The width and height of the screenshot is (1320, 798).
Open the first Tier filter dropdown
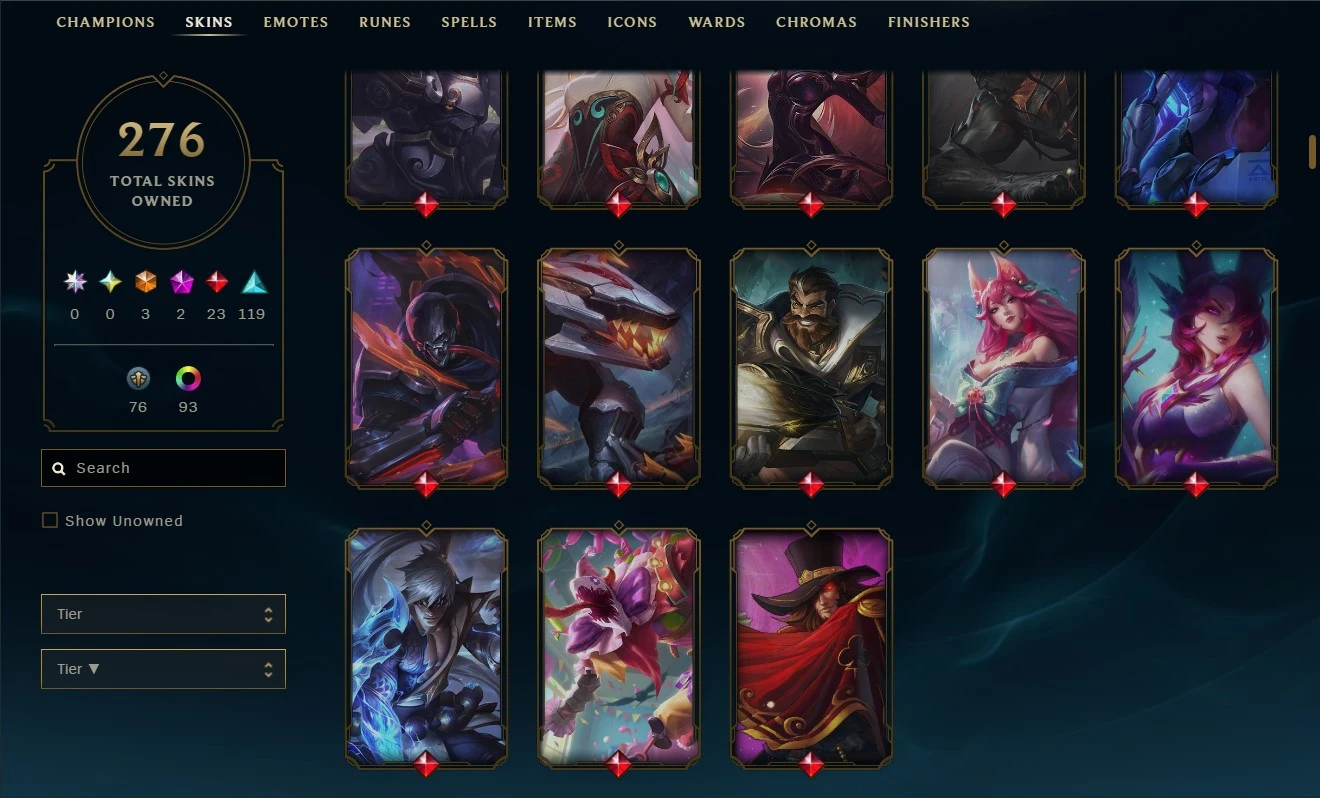[x=163, y=614]
